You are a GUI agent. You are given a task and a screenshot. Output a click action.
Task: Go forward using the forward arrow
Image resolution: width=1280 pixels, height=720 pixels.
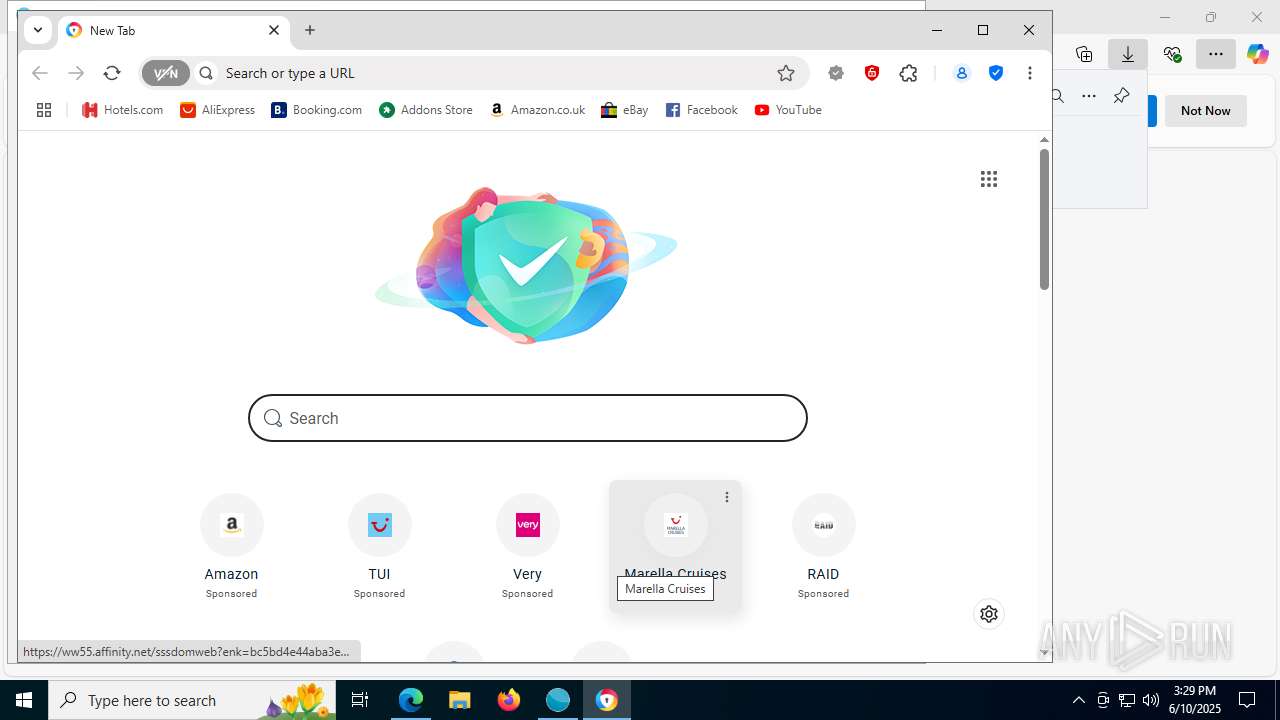pos(76,73)
